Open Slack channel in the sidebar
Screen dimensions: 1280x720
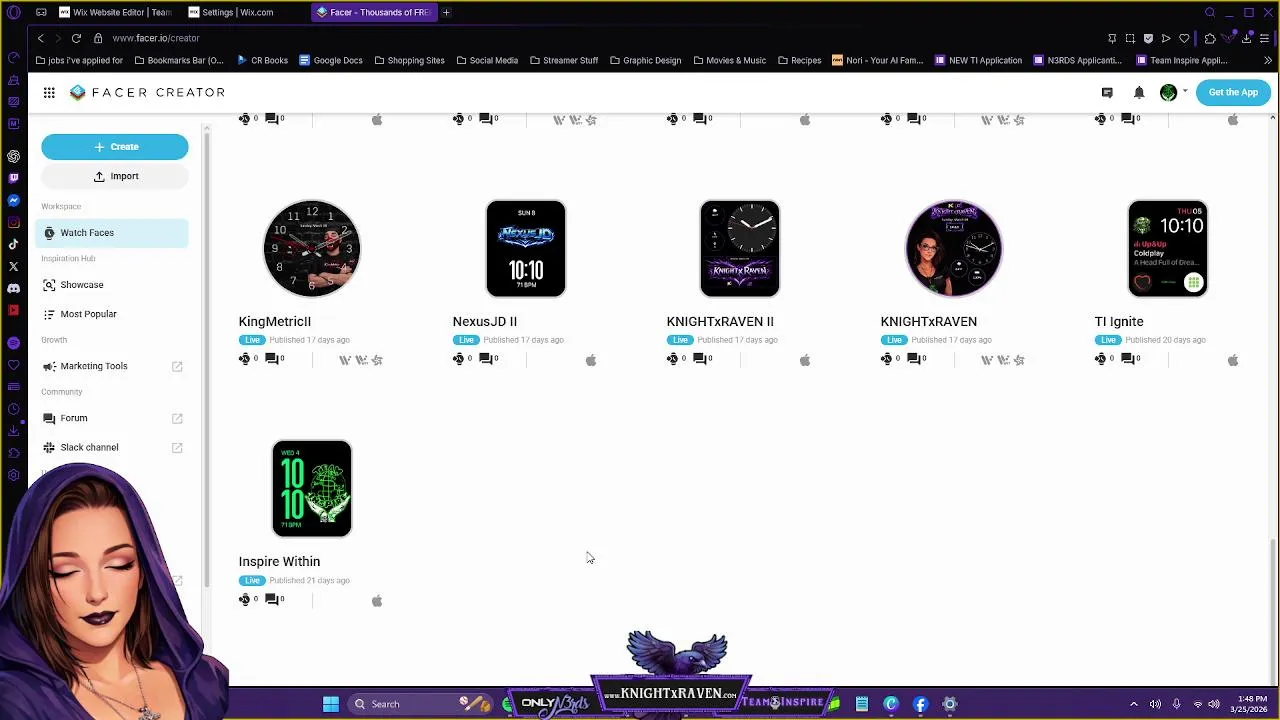point(89,447)
